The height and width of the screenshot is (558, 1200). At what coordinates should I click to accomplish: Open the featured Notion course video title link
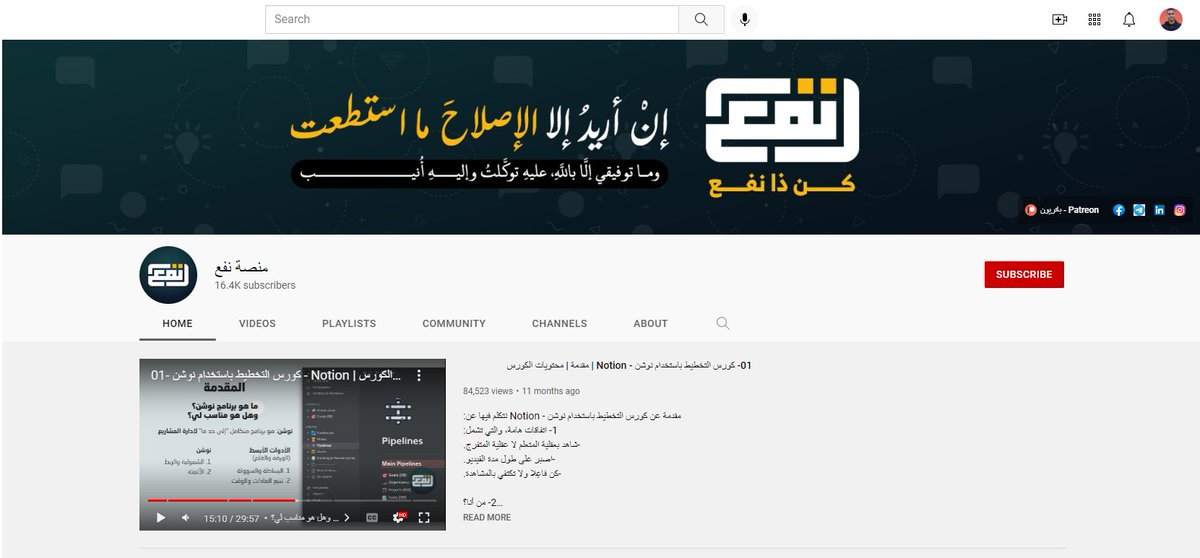pyautogui.click(x=629, y=366)
